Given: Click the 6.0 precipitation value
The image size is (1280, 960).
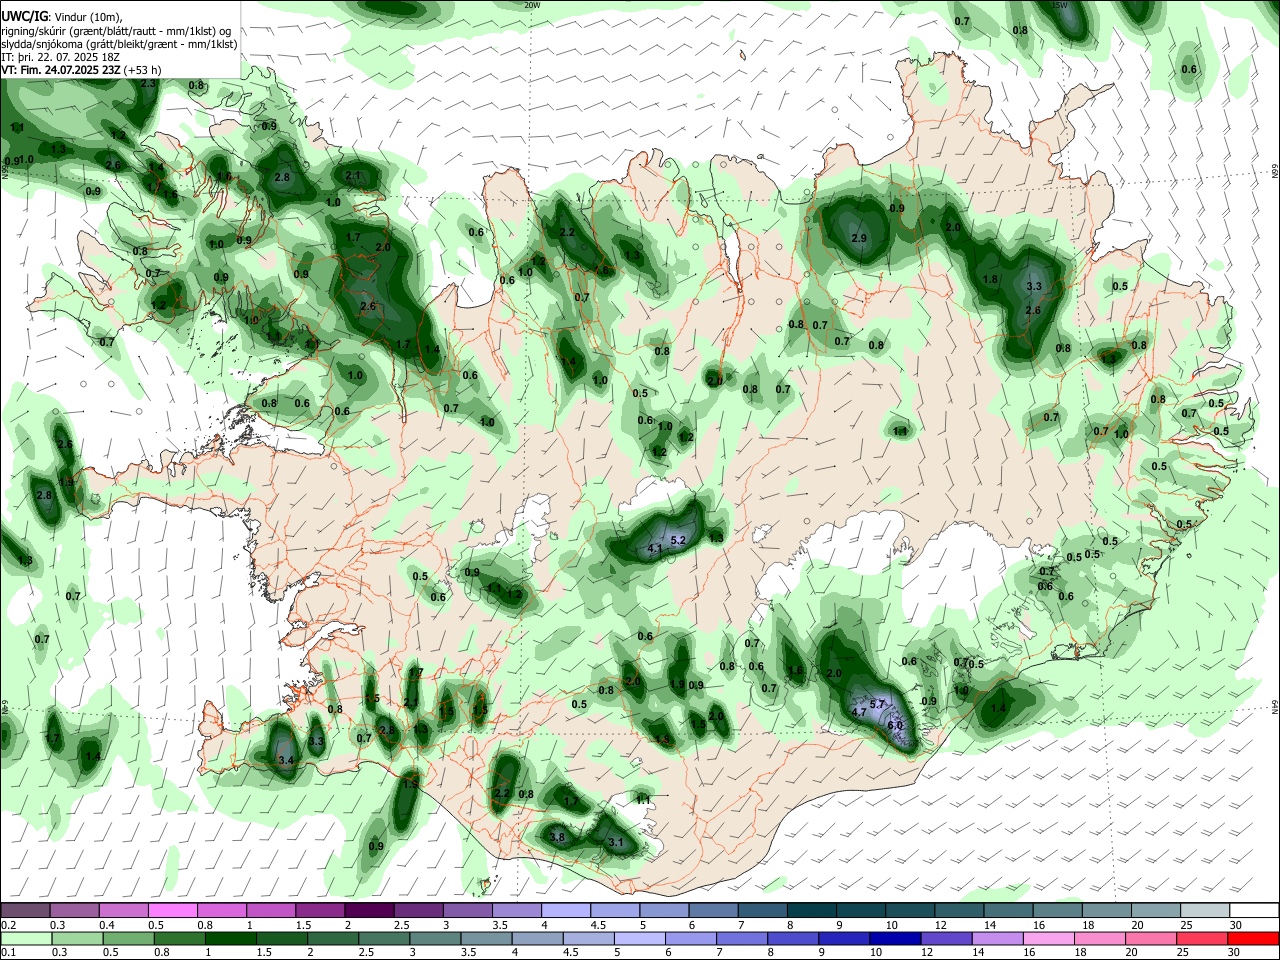Looking at the screenshot, I should point(895,726).
